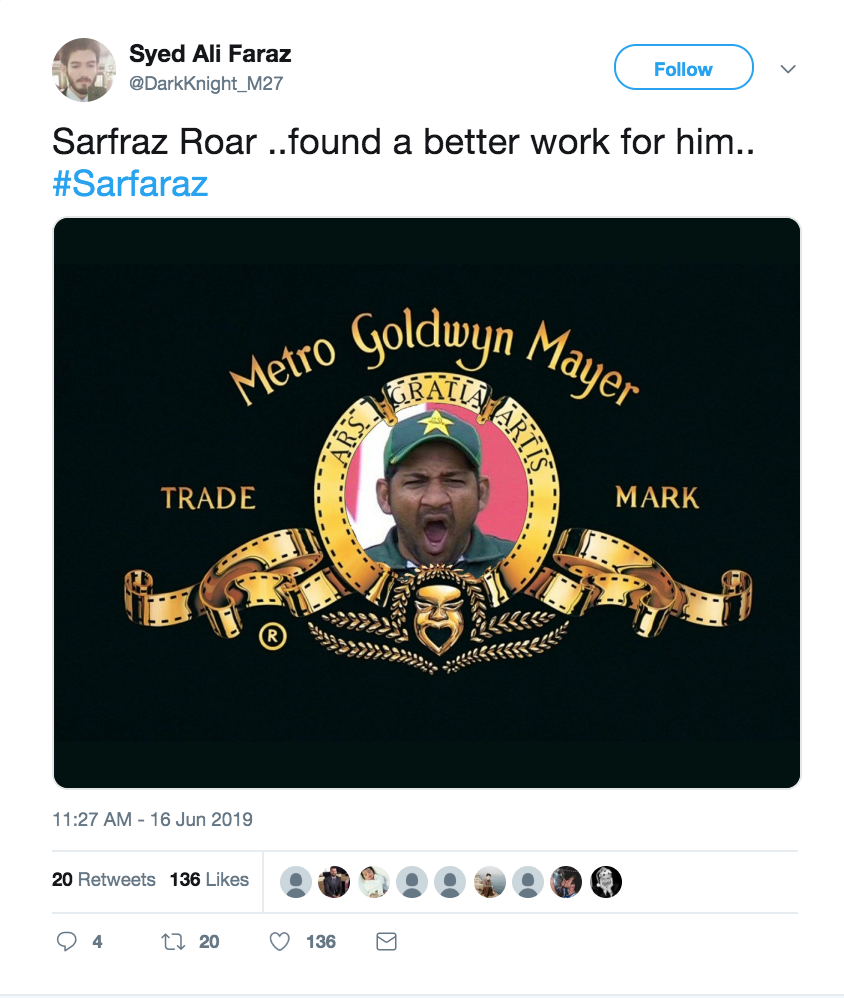Click the second-to-last liker avatar

[566, 881]
